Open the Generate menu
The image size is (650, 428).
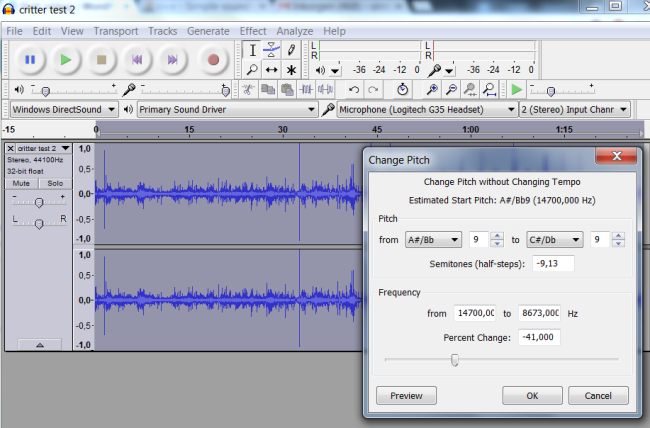pyautogui.click(x=208, y=31)
